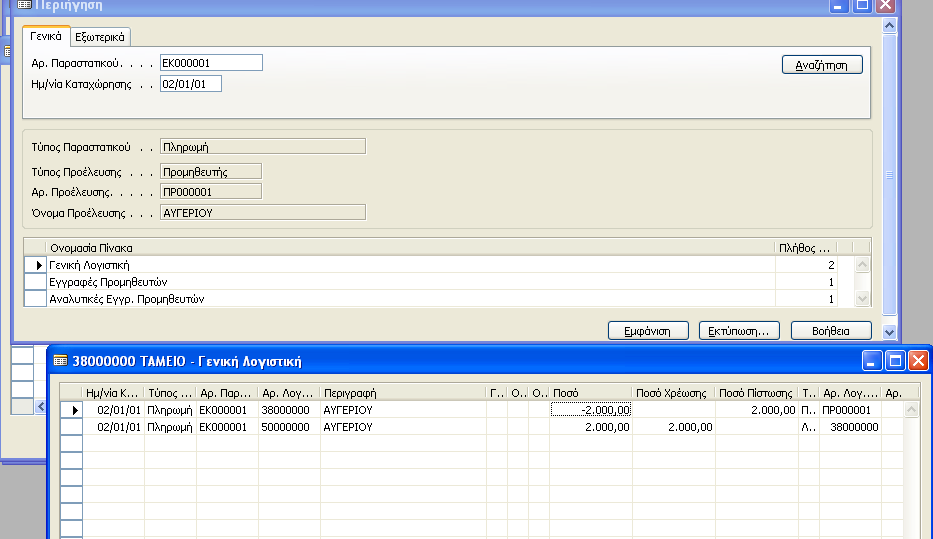Viewport: 933px width, 539px height.
Task: Click account number 50000000 in second row
Action: tap(288, 427)
